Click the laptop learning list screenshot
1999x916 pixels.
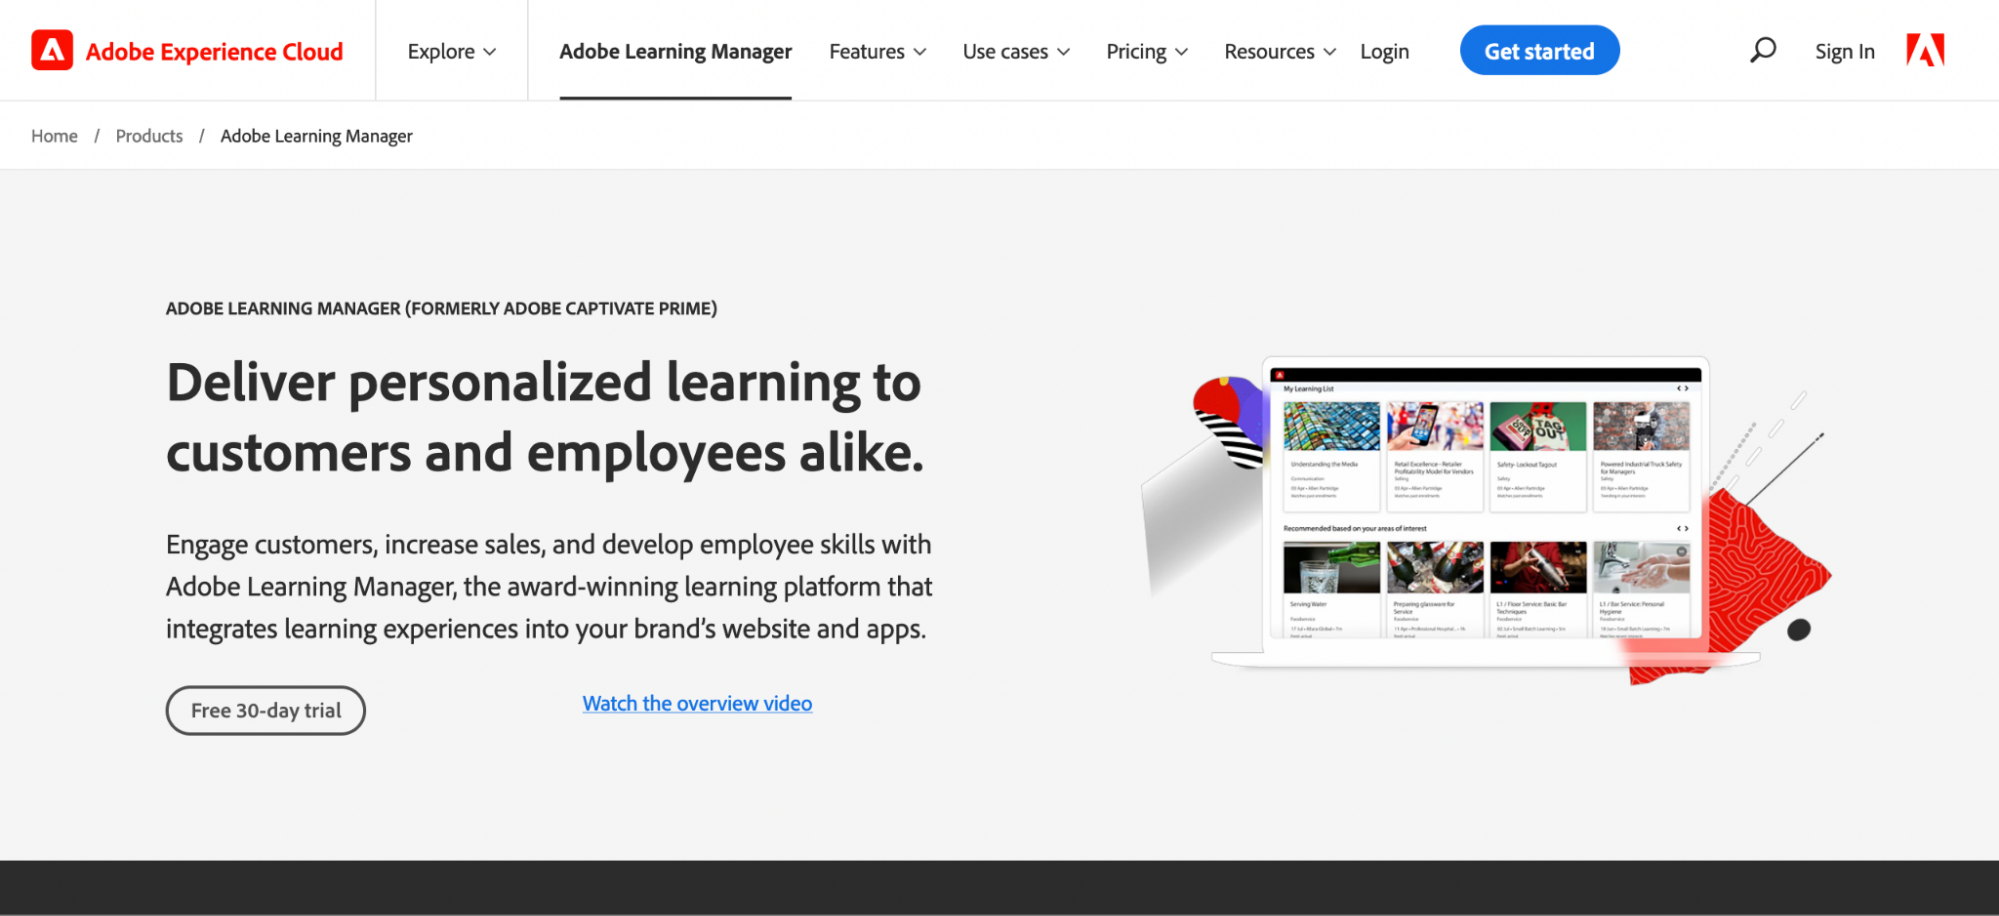coord(1485,510)
